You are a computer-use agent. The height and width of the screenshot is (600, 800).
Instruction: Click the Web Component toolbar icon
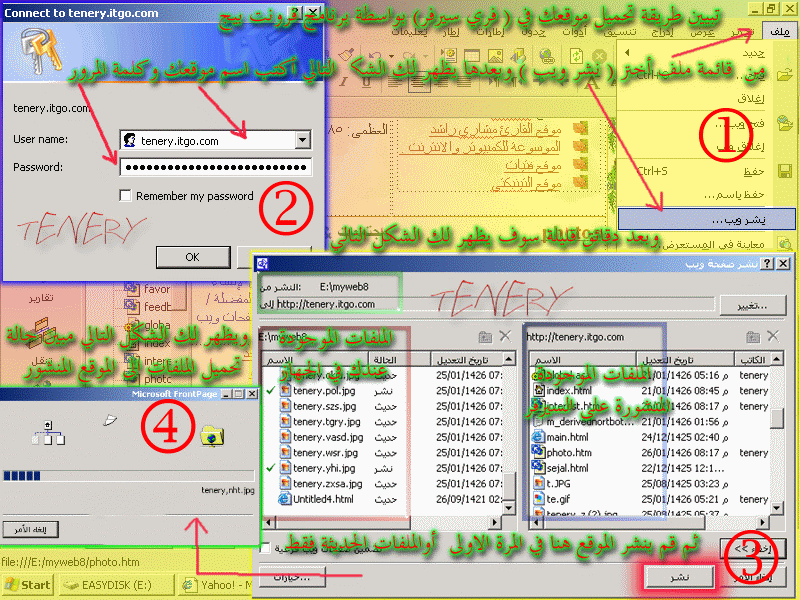449,55
